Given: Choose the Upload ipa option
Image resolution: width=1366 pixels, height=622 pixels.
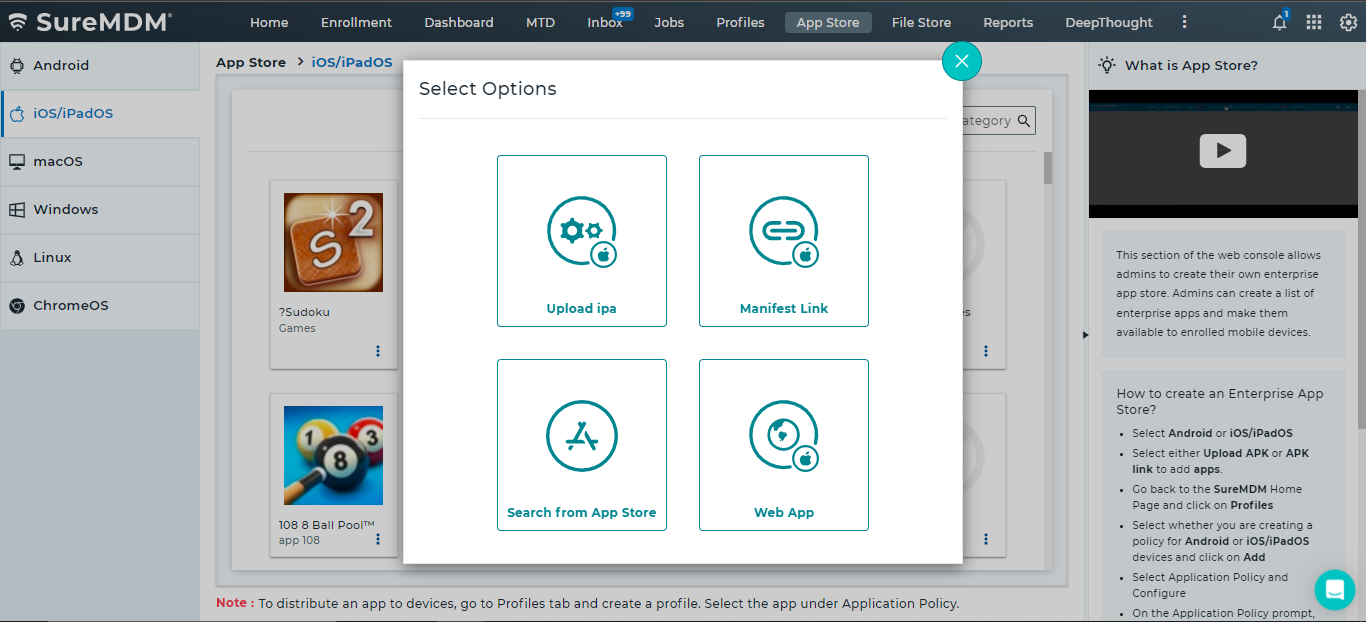Looking at the screenshot, I should tap(582, 241).
